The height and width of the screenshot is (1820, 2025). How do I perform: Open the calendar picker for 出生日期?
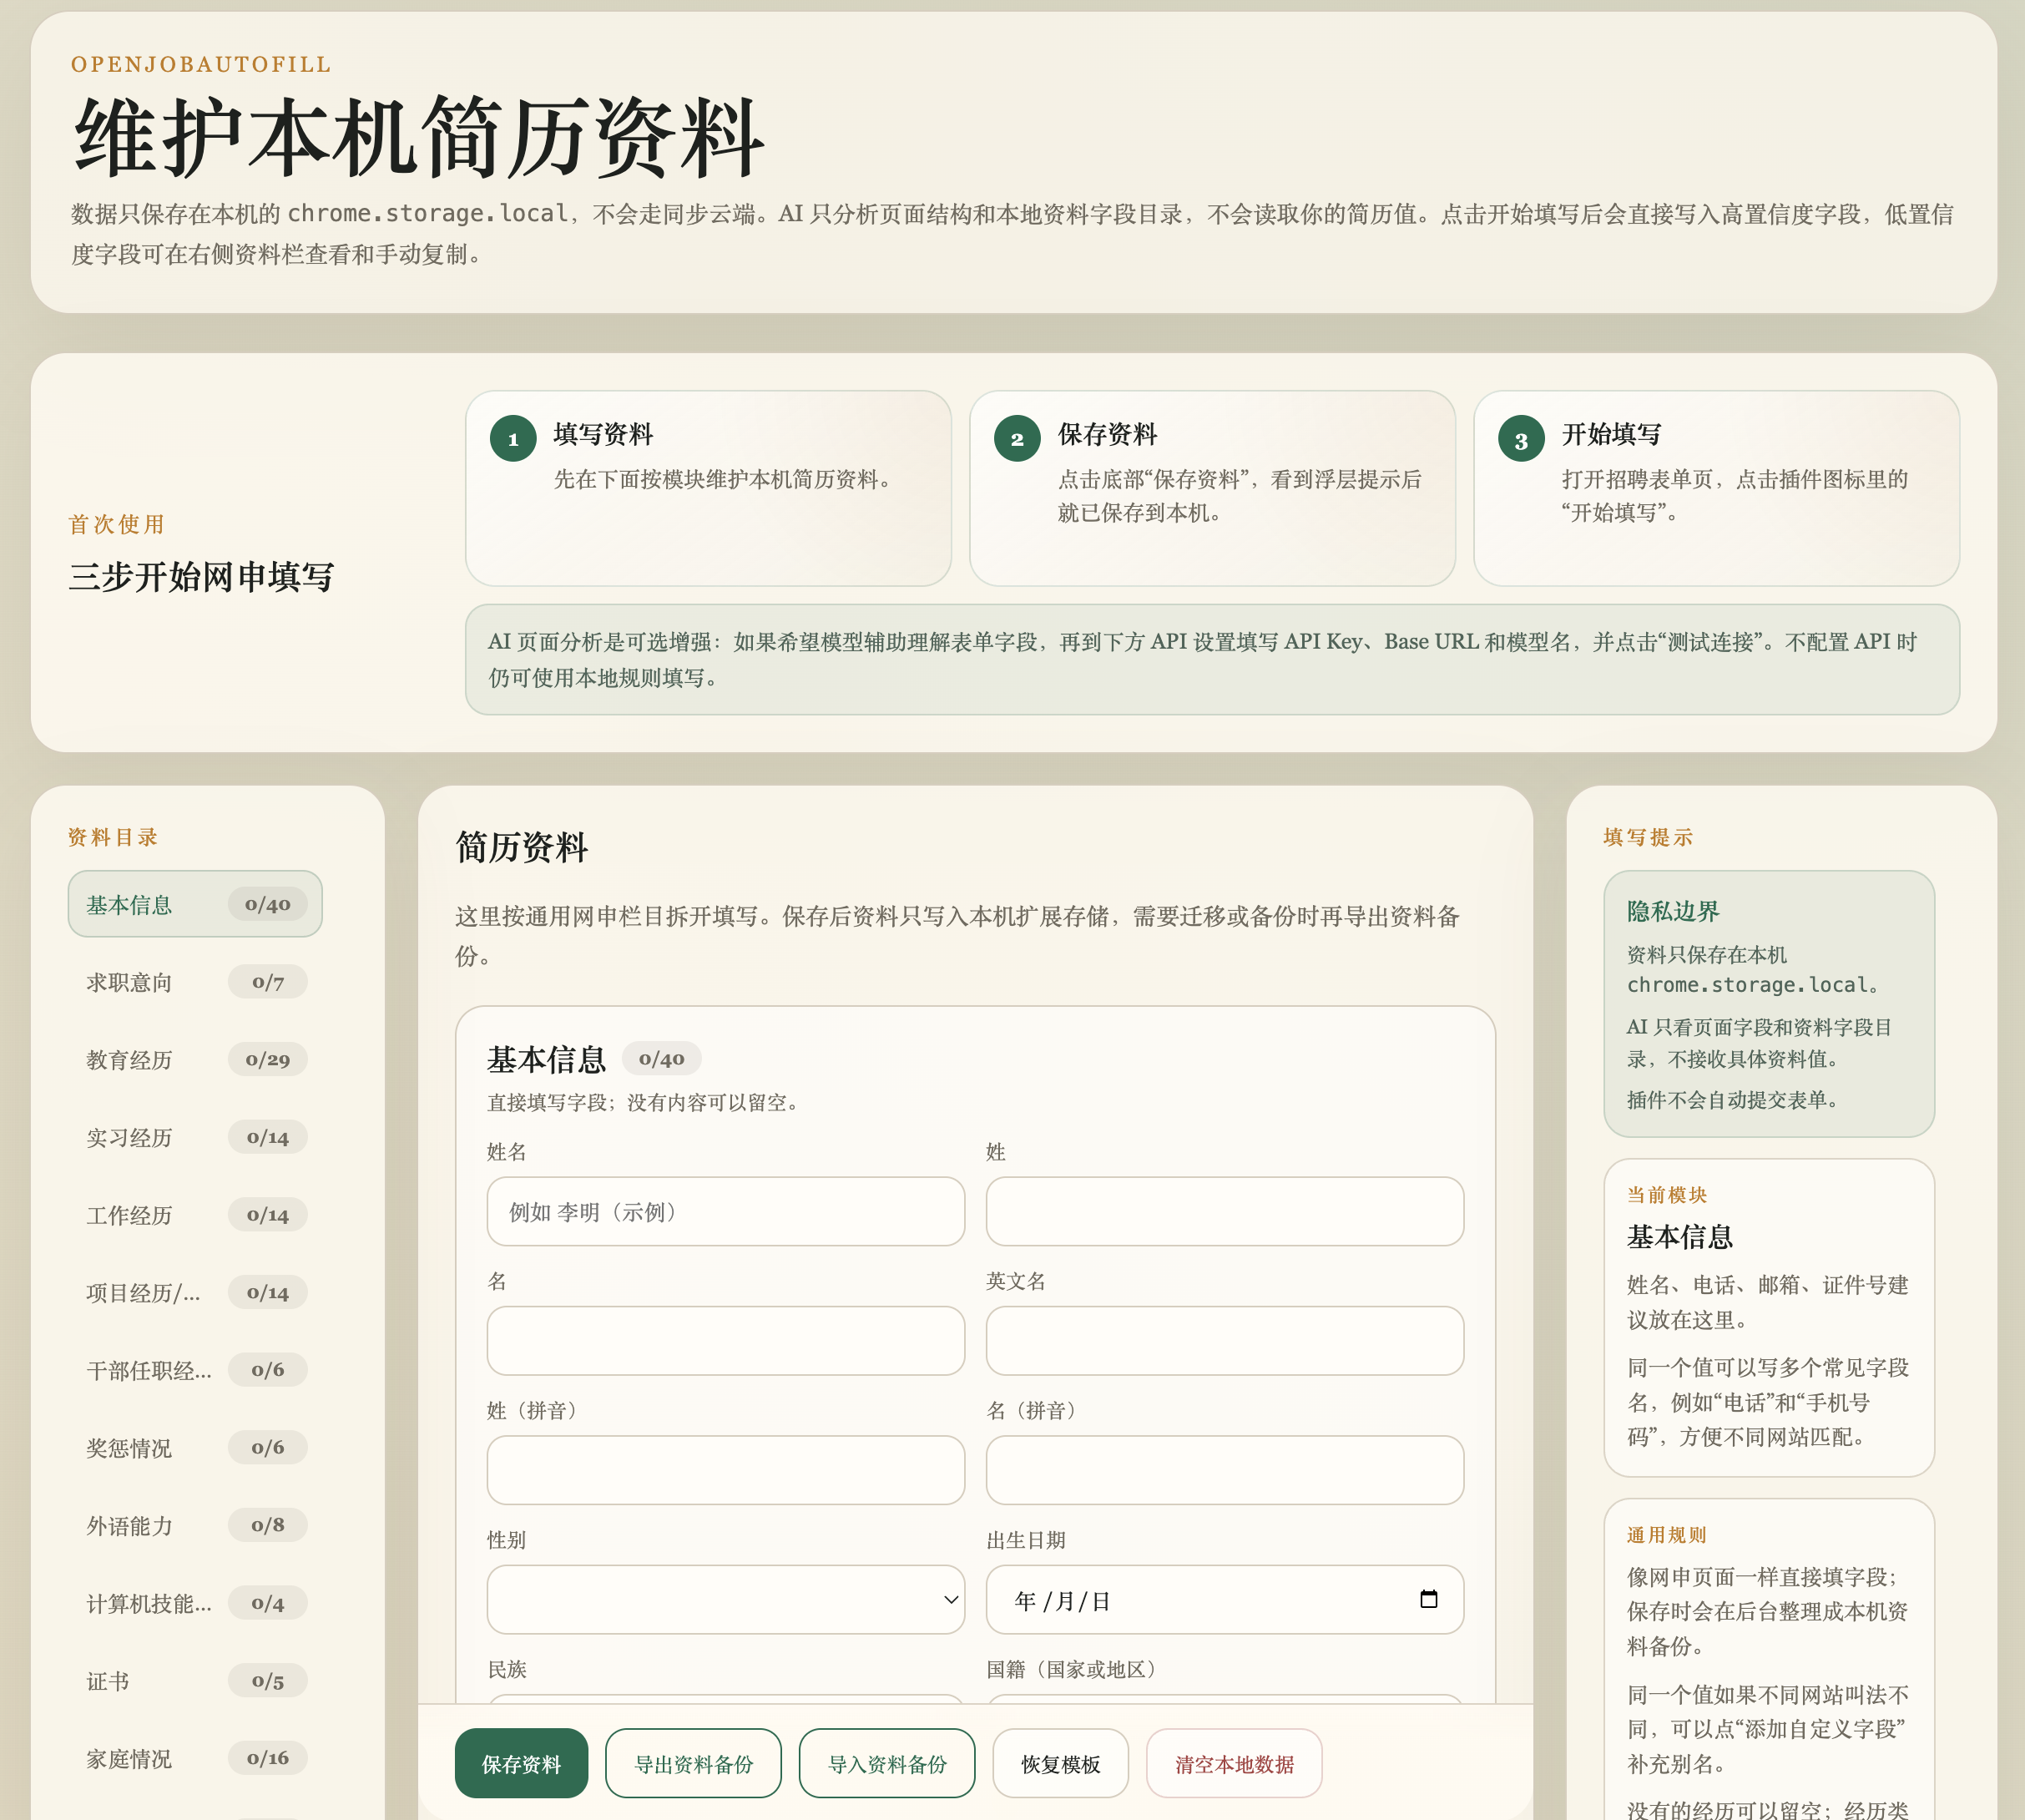[x=1428, y=1599]
